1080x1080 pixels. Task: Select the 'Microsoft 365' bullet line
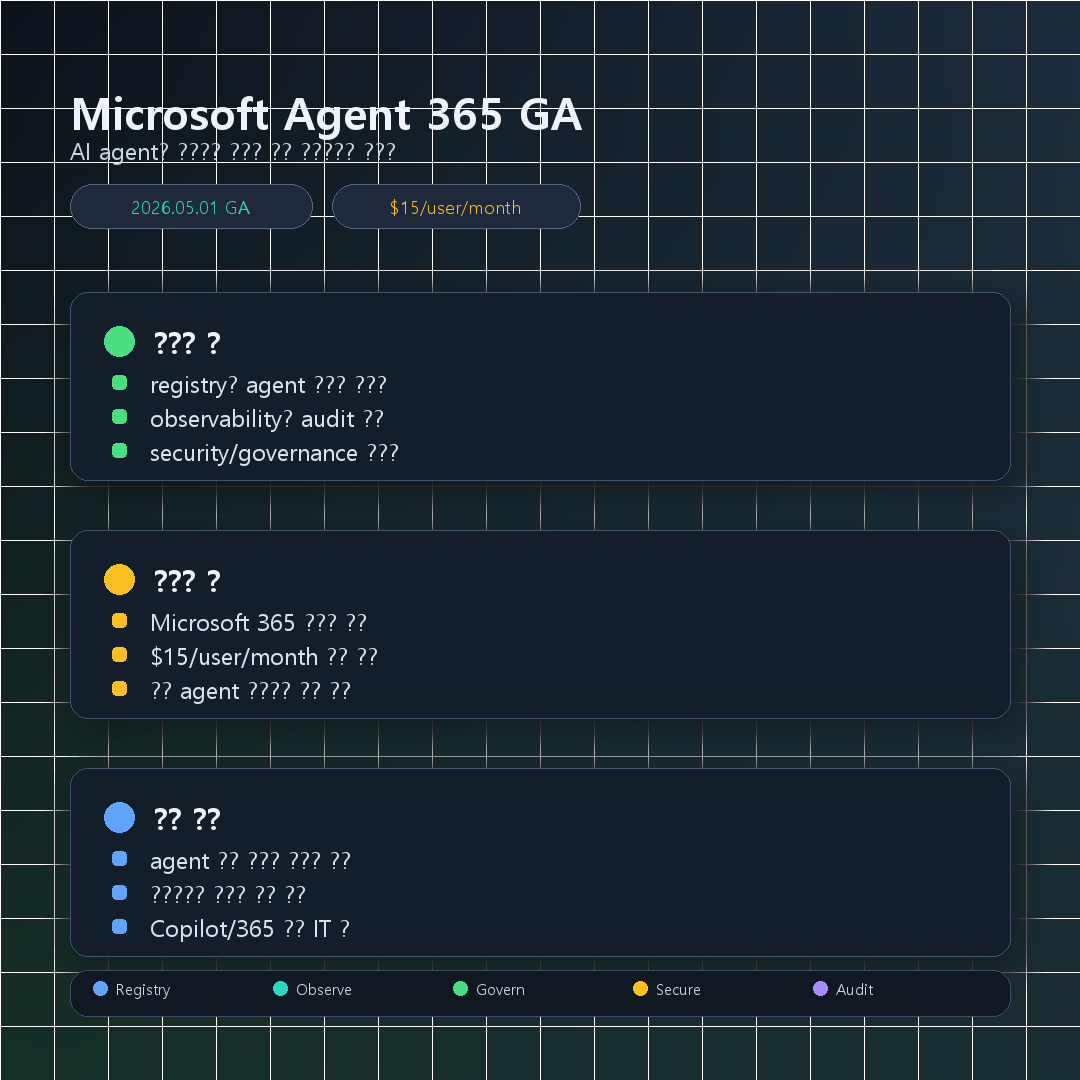click(258, 623)
